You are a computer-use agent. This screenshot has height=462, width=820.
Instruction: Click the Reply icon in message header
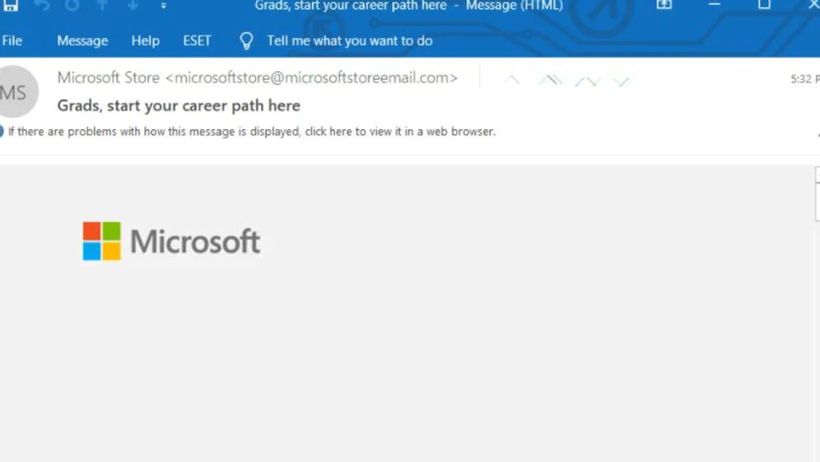click(x=512, y=80)
